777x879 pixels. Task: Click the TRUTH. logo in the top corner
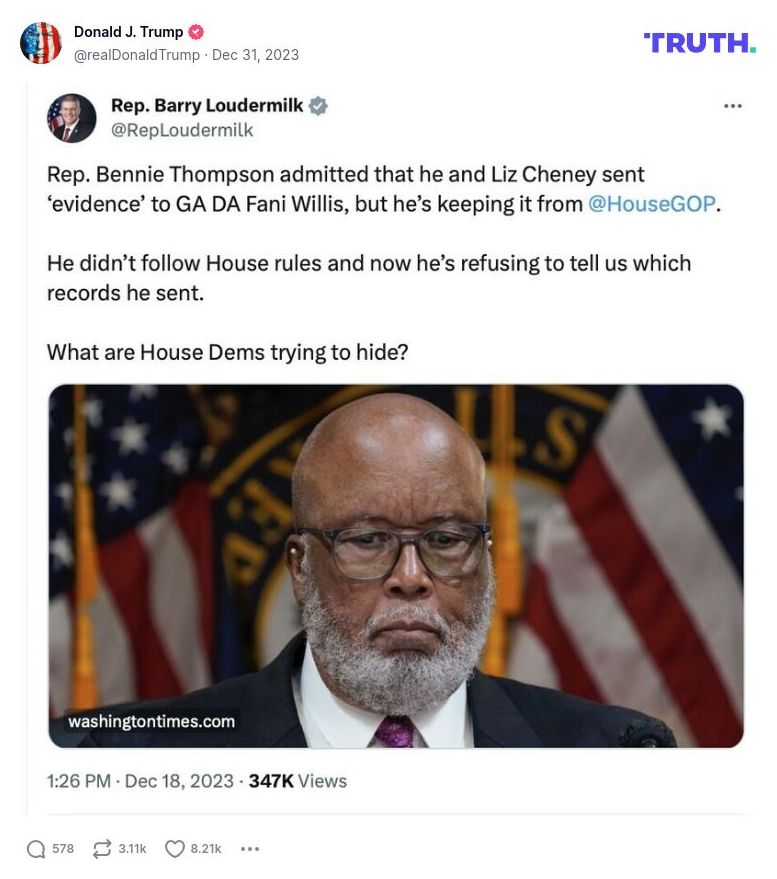click(x=697, y=42)
